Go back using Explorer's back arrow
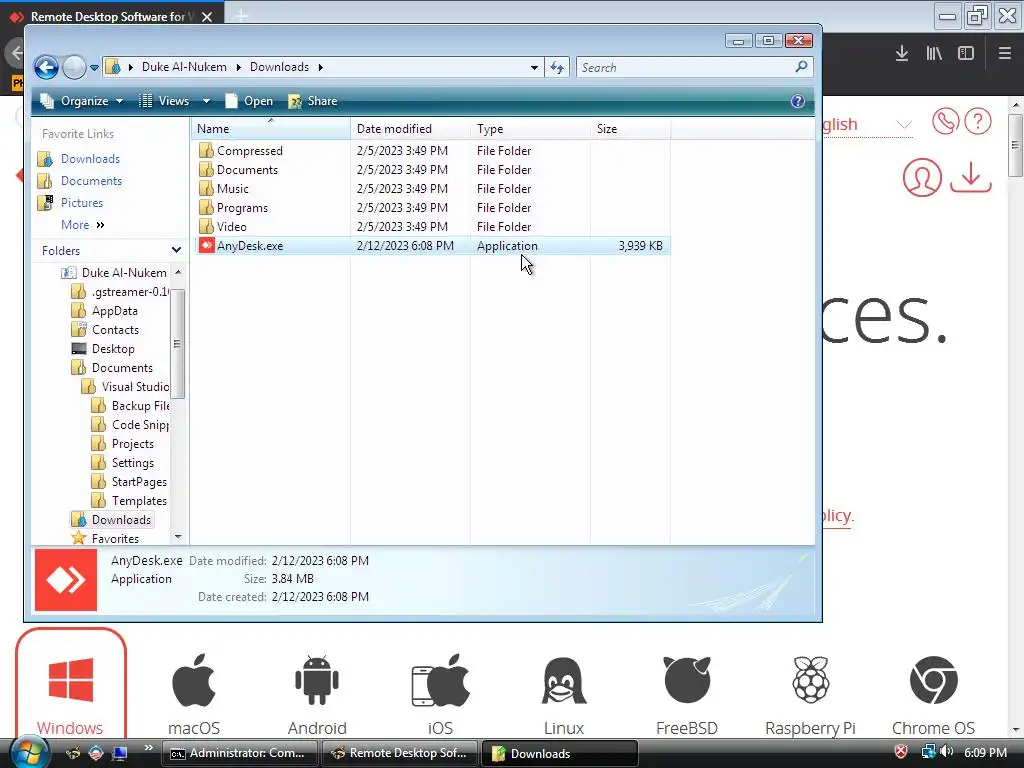 [46, 67]
